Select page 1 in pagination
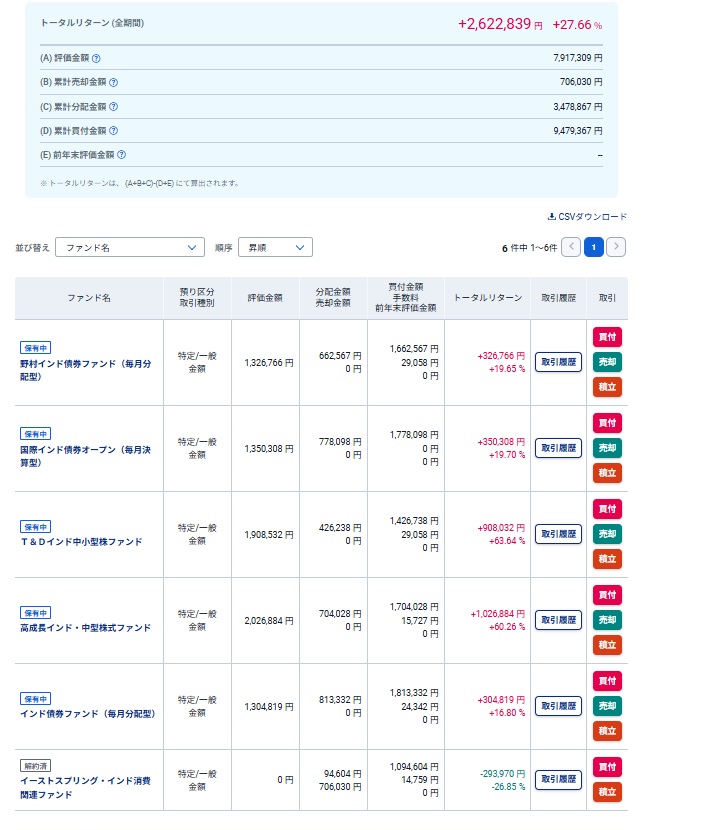 coord(593,247)
